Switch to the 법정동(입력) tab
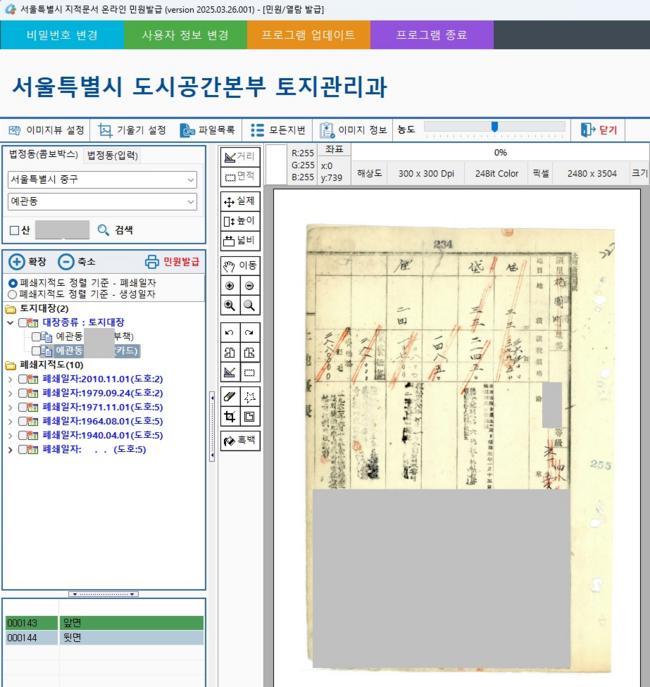Image resolution: width=650 pixels, height=687 pixels. click(x=112, y=155)
